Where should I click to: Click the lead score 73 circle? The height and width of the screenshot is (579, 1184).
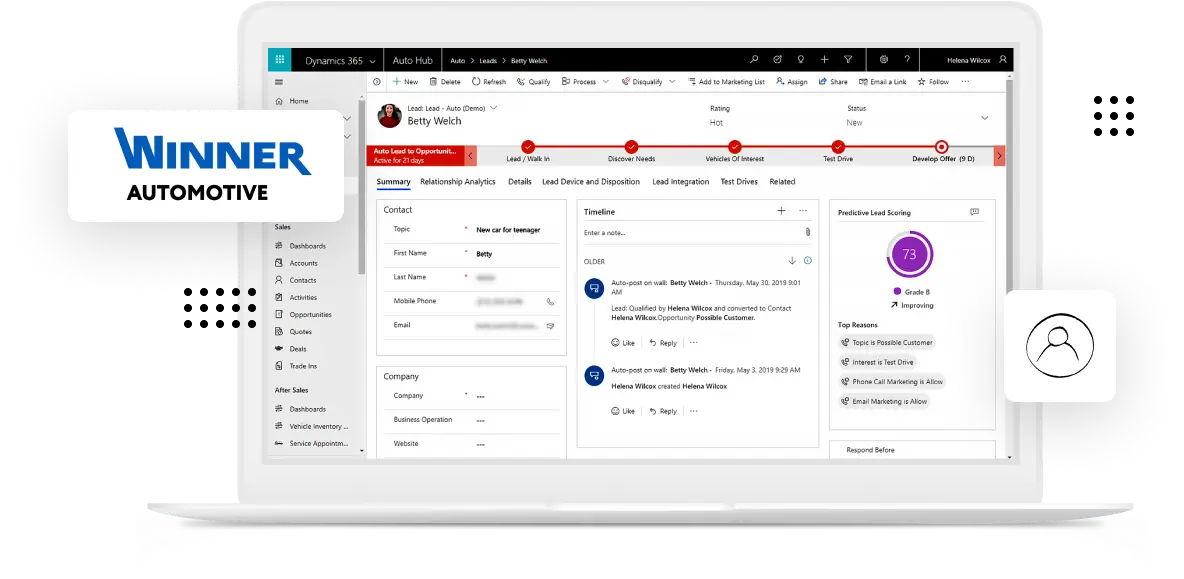click(909, 254)
